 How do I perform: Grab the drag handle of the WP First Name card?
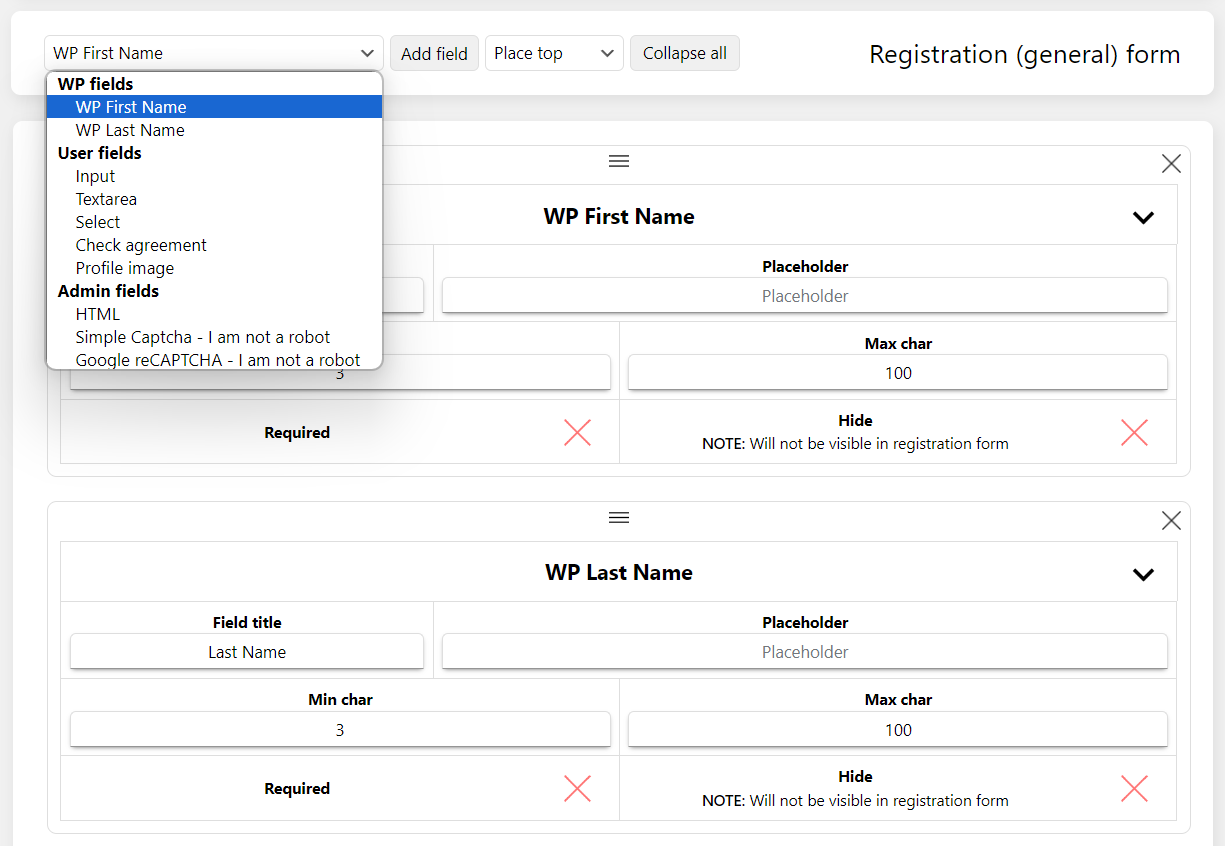pyautogui.click(x=619, y=161)
